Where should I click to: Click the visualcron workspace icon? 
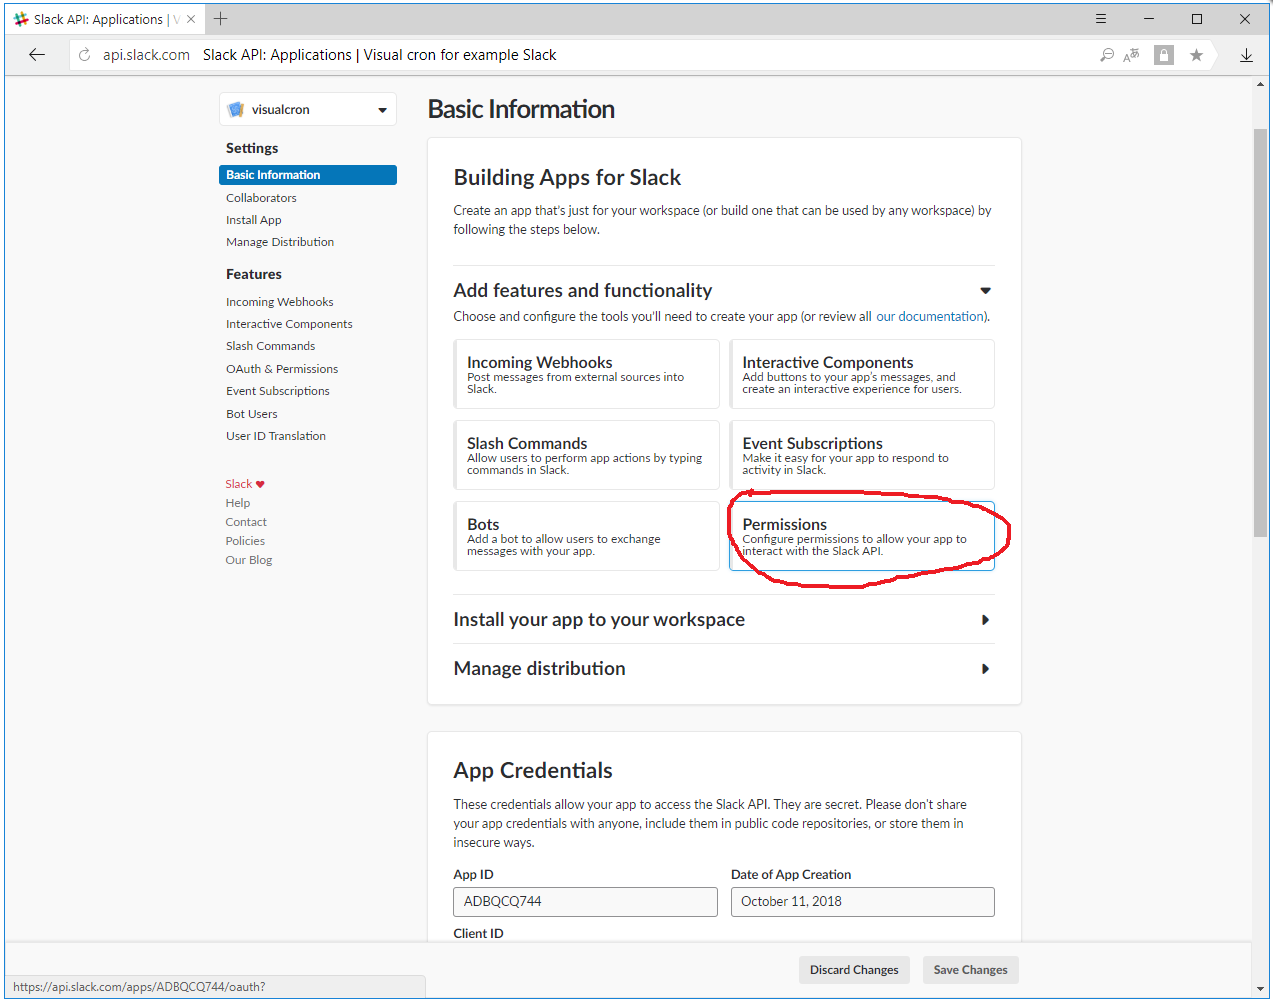(x=237, y=110)
